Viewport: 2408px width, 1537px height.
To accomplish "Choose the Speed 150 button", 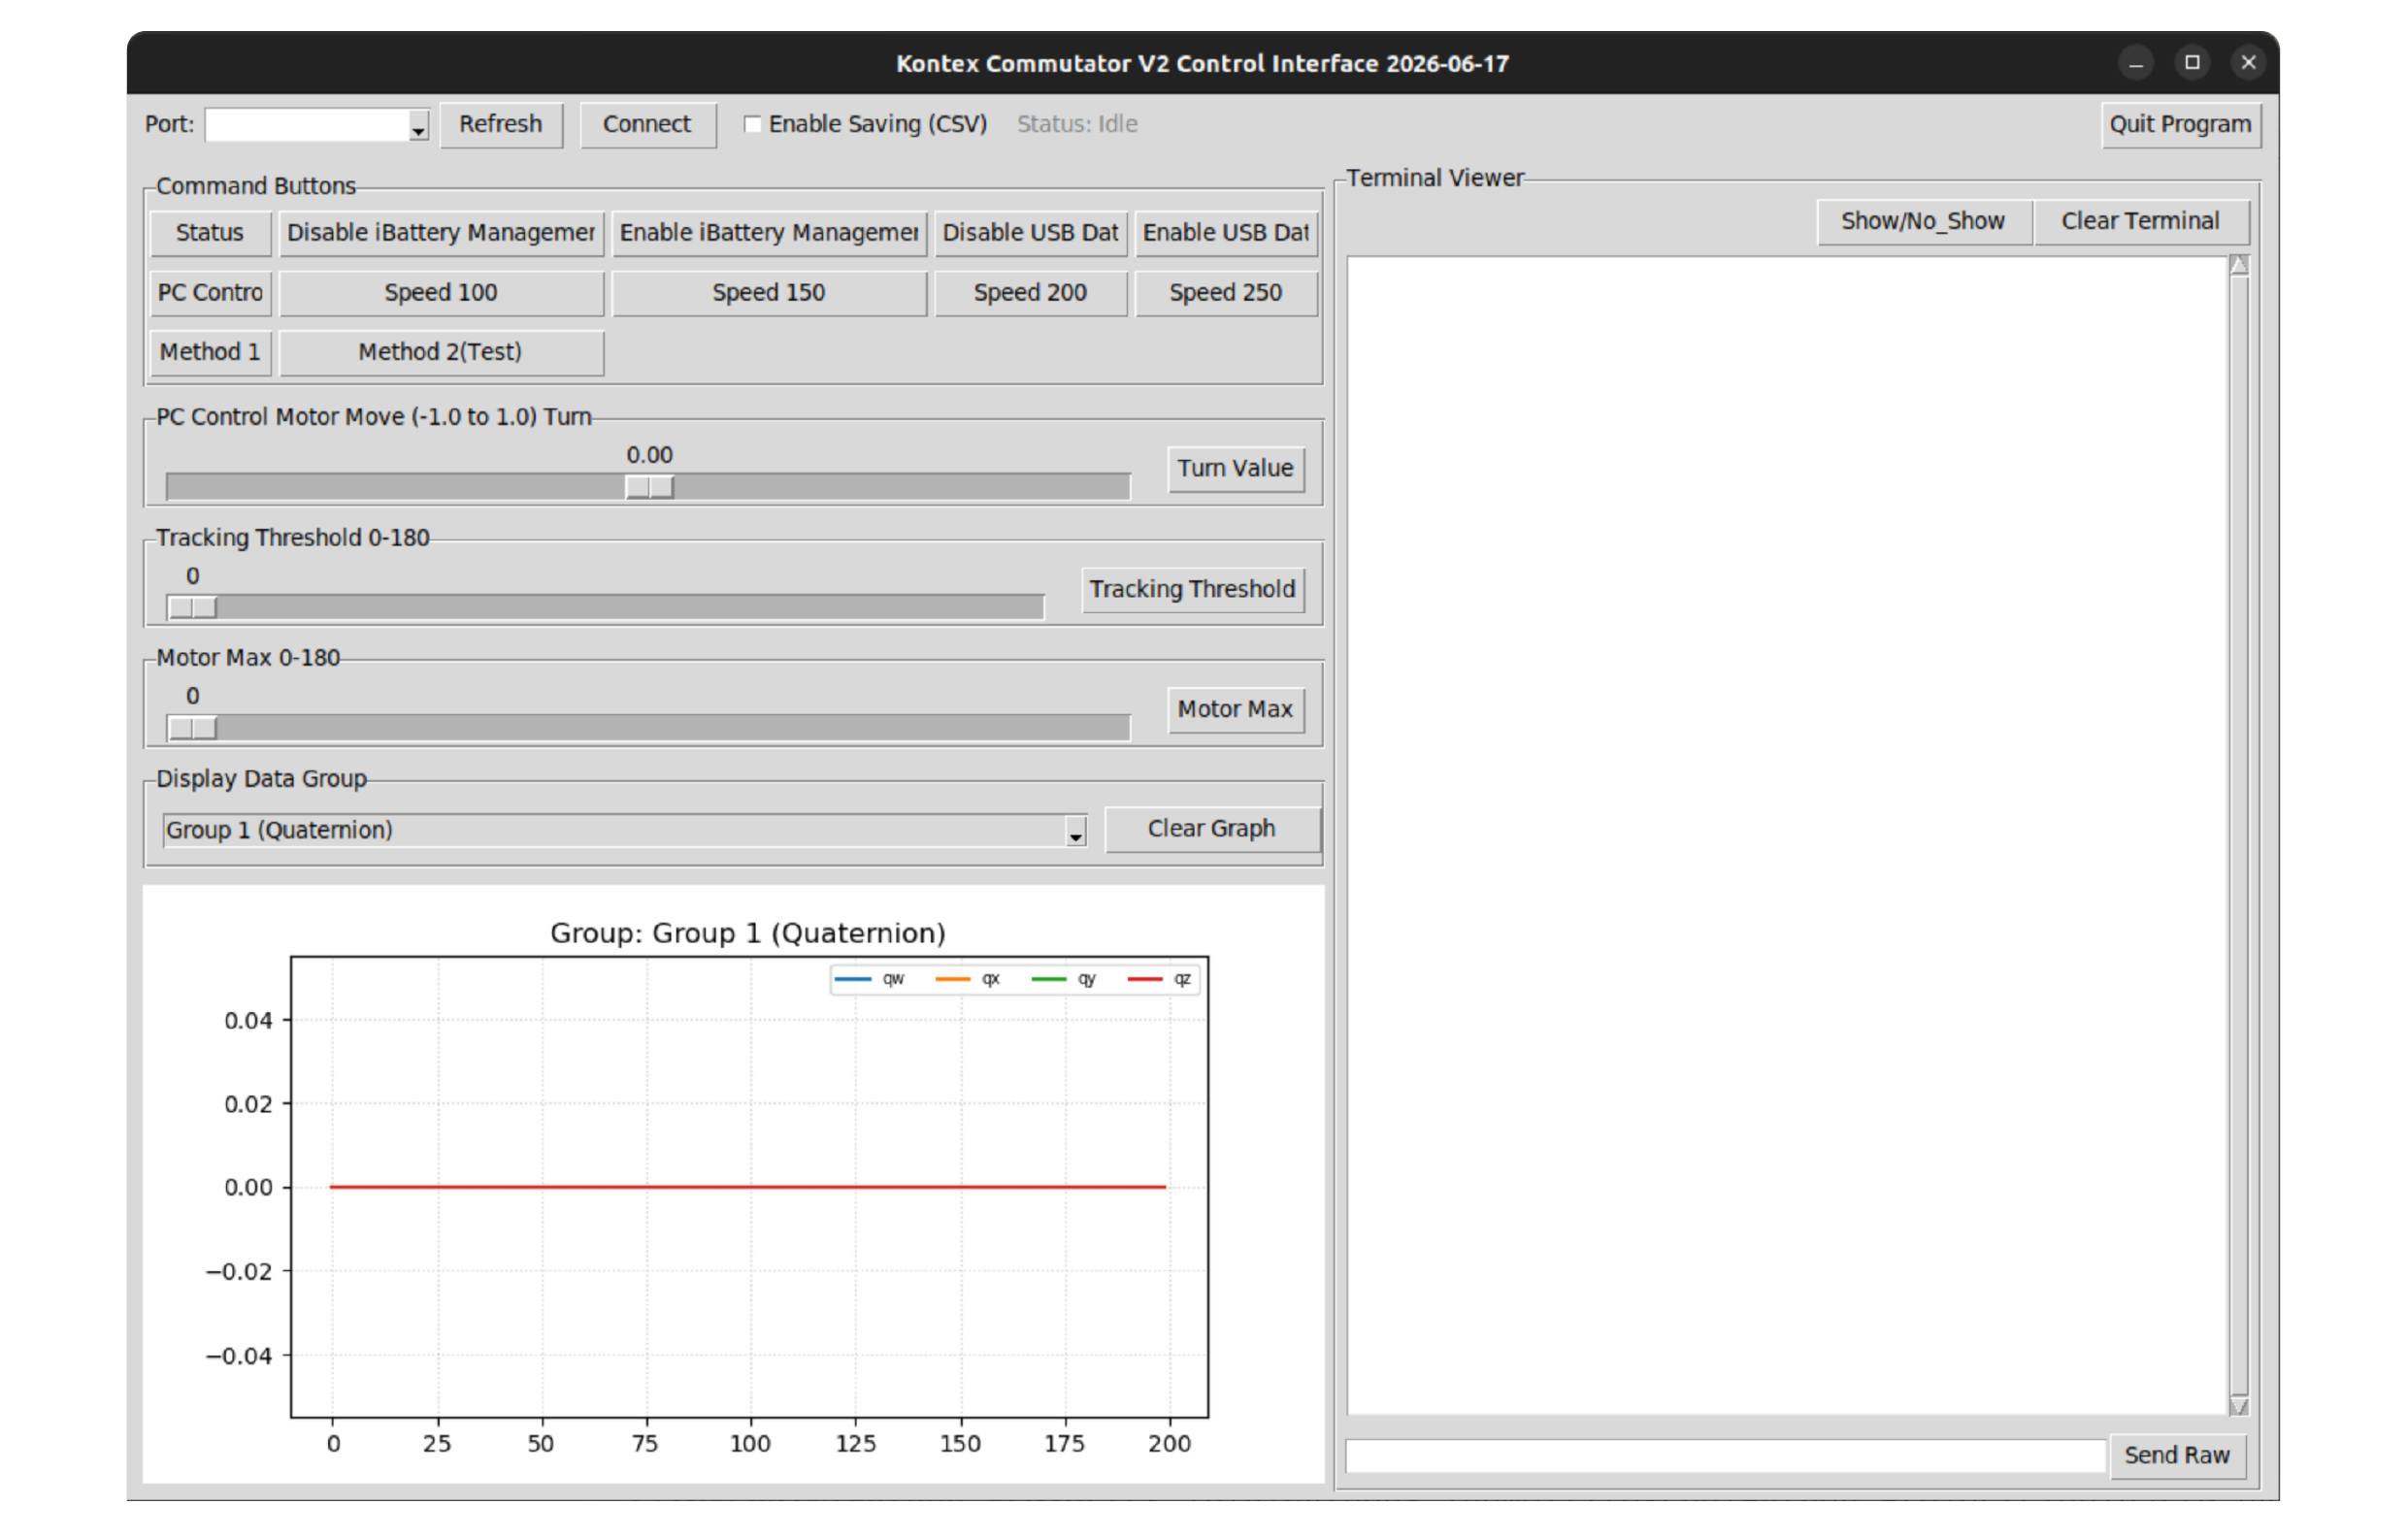I will point(769,294).
